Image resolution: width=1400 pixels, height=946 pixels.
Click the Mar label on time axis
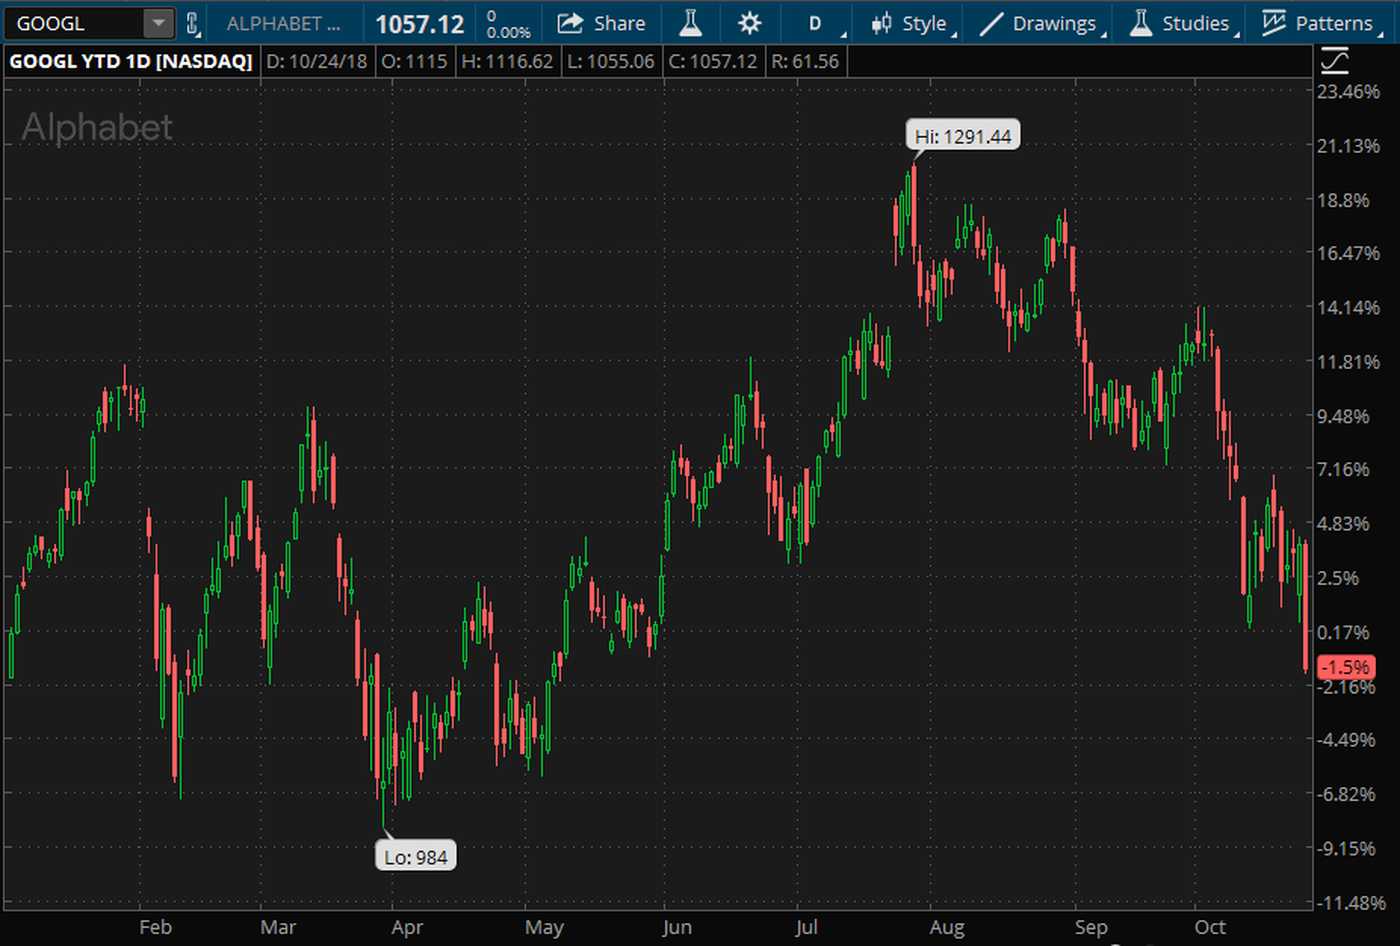point(278,927)
